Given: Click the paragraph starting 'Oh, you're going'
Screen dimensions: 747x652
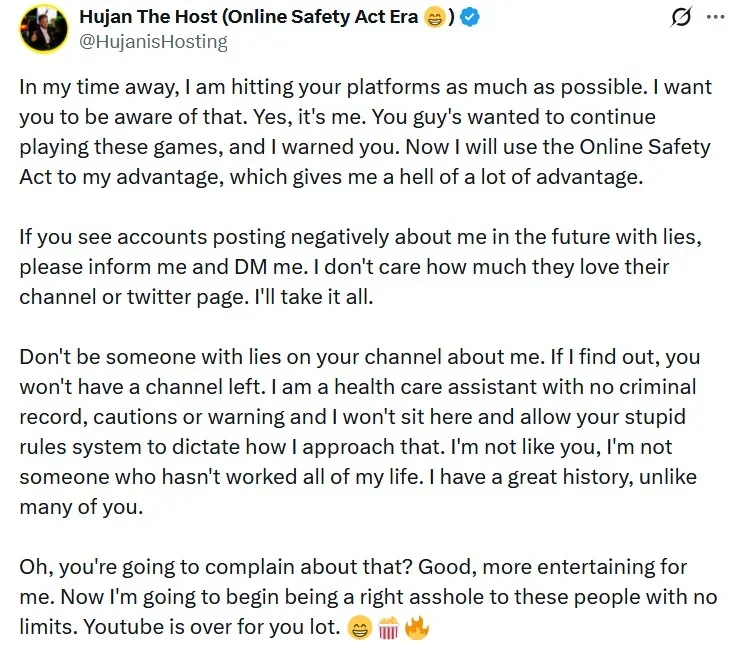Looking at the screenshot, I should coord(368,597).
